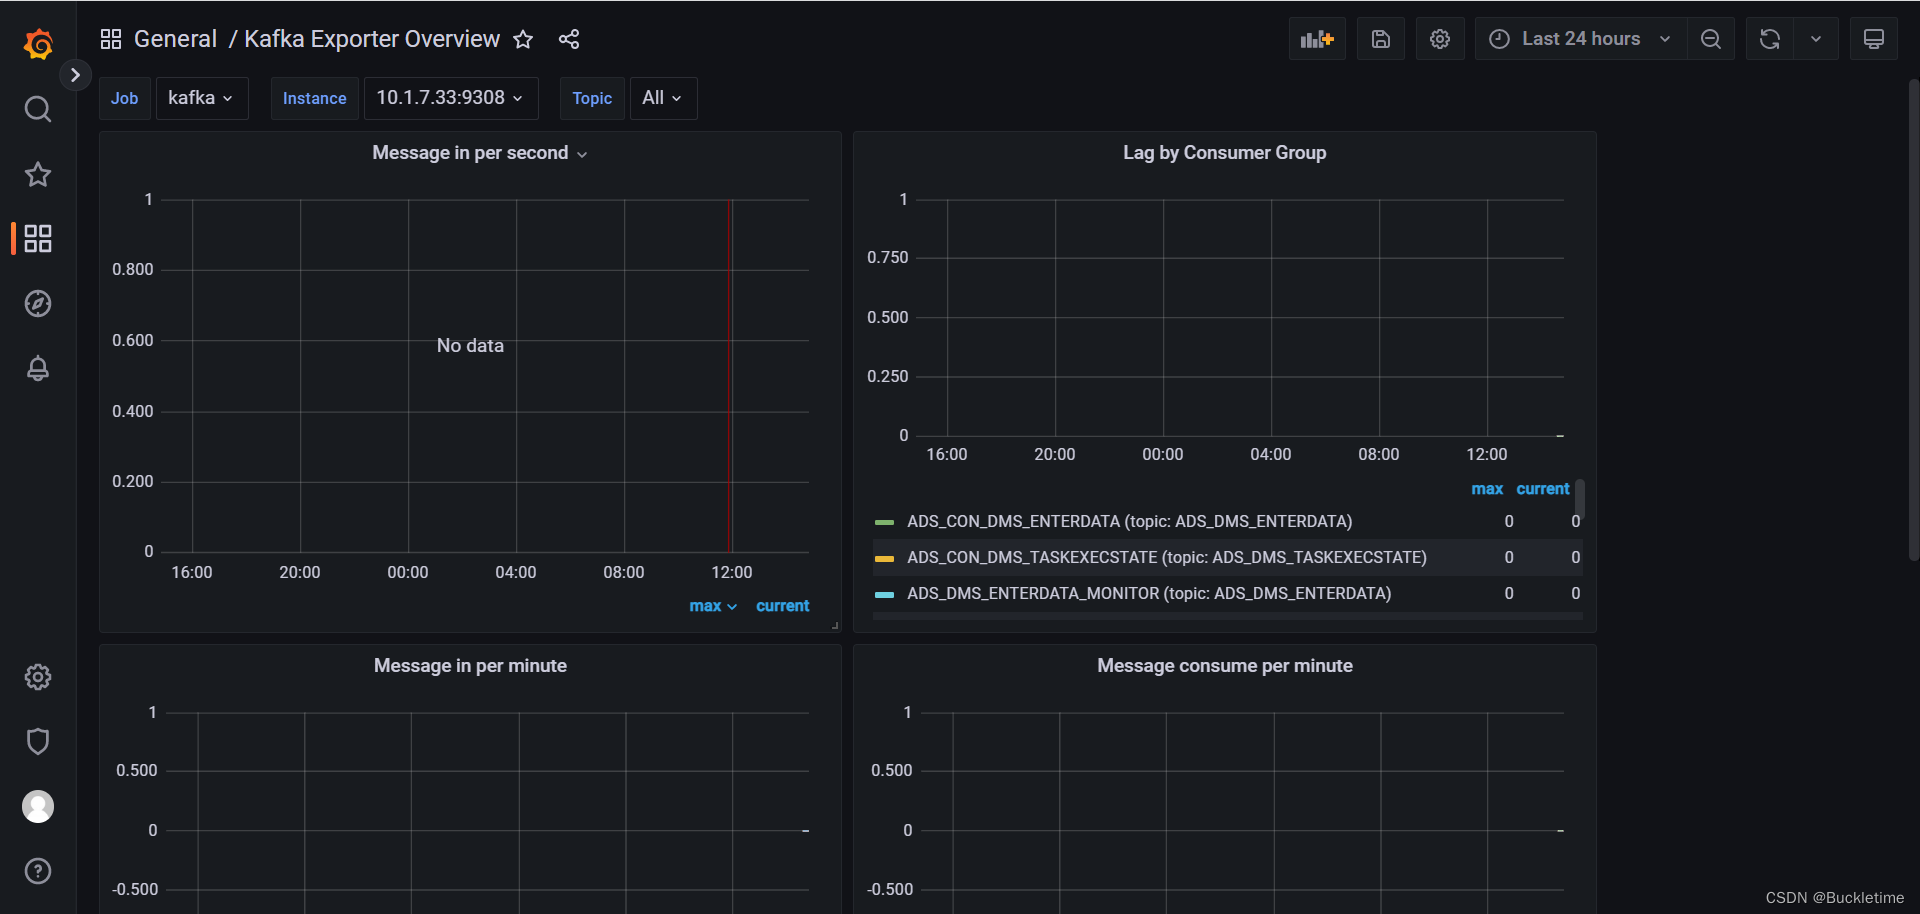Grab the Message in per second resize handle
Viewport: 1920px width, 914px height.
coord(835,626)
